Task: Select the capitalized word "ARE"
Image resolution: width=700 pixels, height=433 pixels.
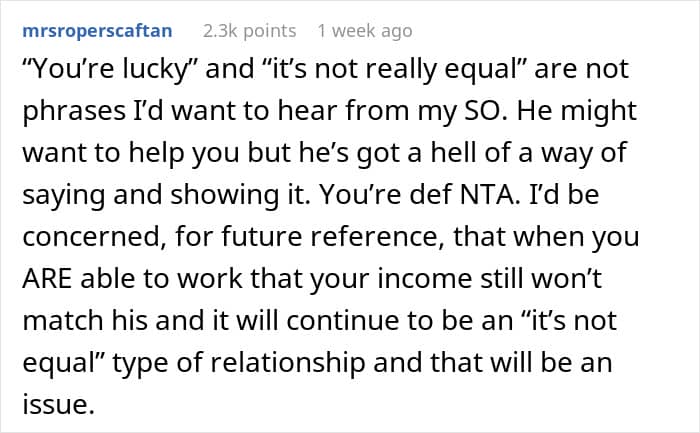Action: pyautogui.click(x=47, y=279)
